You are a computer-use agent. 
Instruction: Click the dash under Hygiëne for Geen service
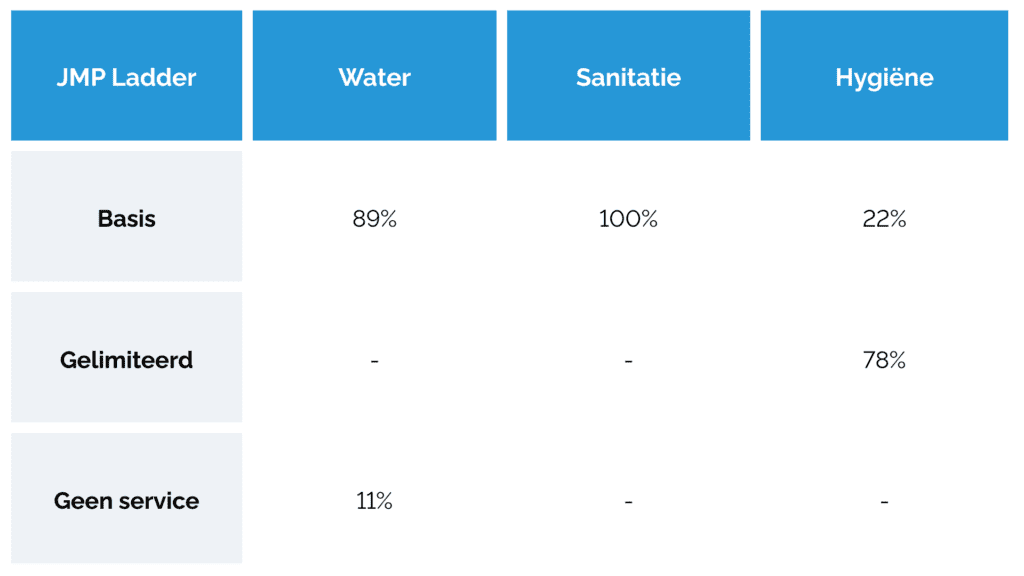884,502
